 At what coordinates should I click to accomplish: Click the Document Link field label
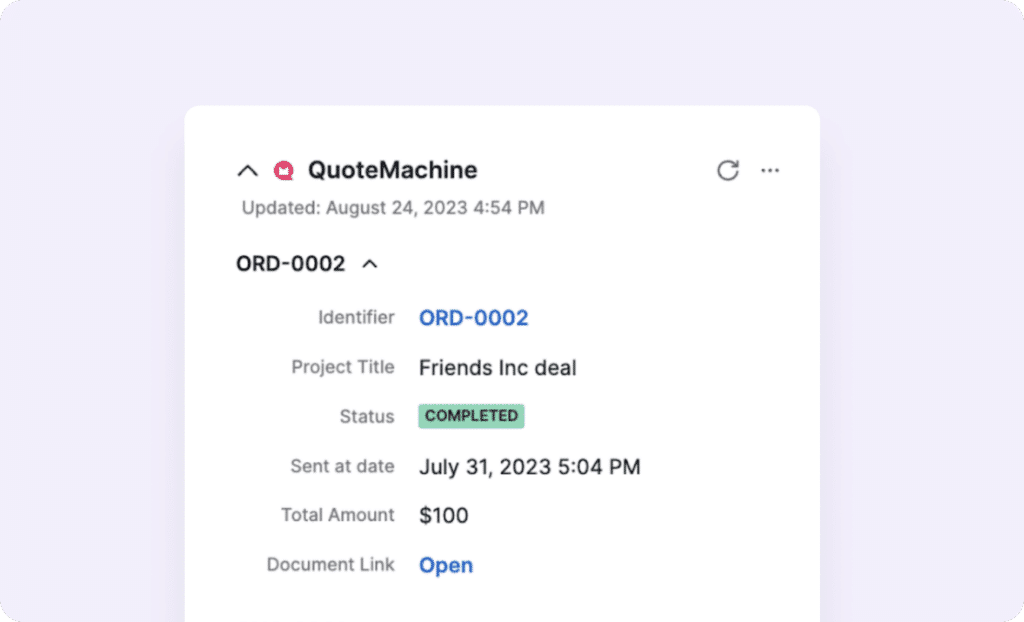[331, 565]
